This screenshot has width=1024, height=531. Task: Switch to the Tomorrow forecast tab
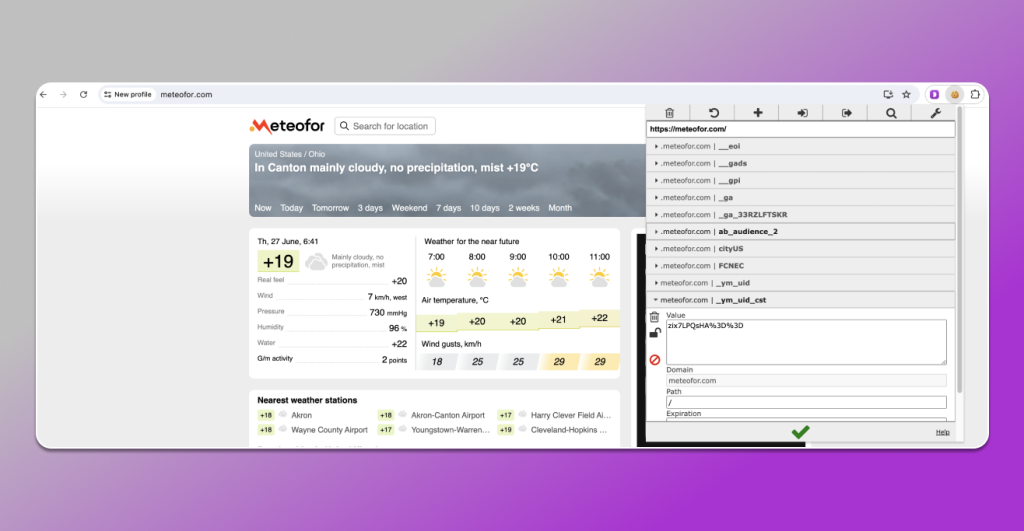click(x=330, y=208)
